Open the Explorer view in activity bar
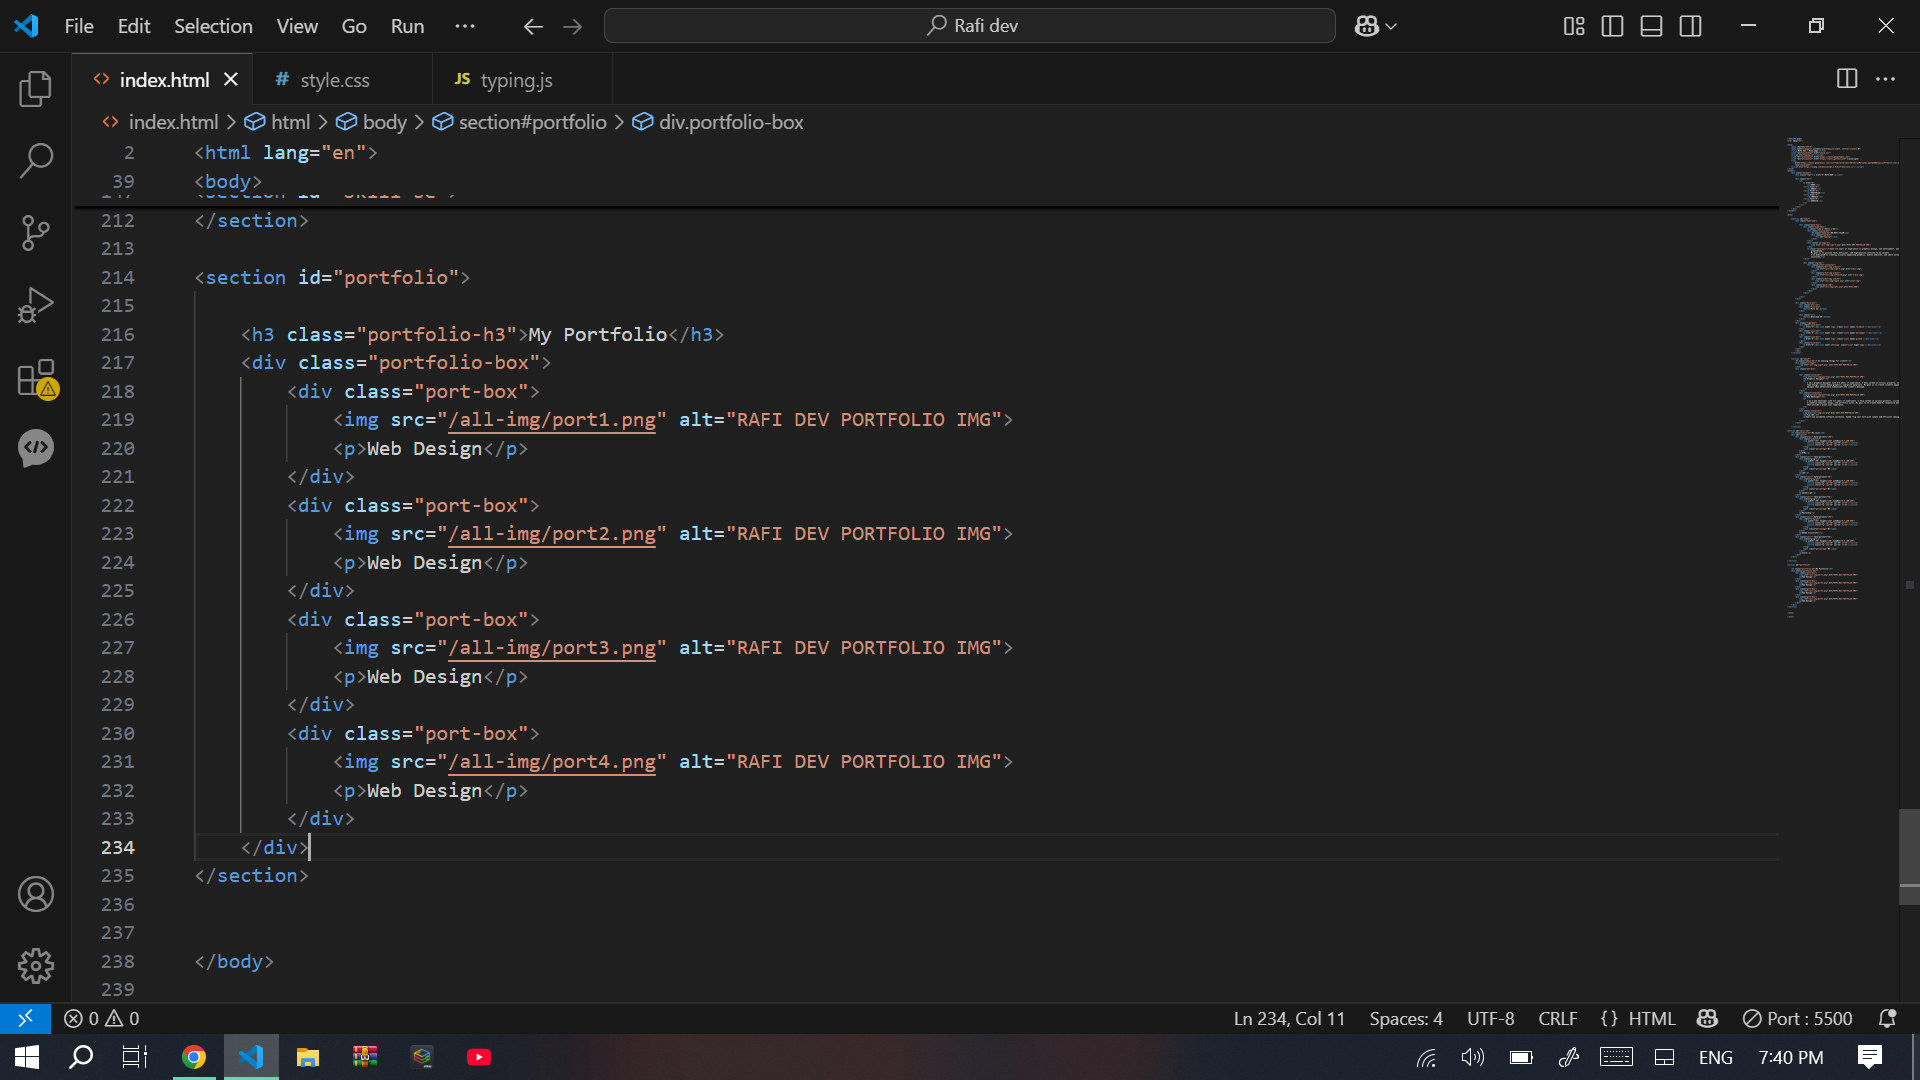Image resolution: width=1920 pixels, height=1080 pixels. click(x=36, y=89)
